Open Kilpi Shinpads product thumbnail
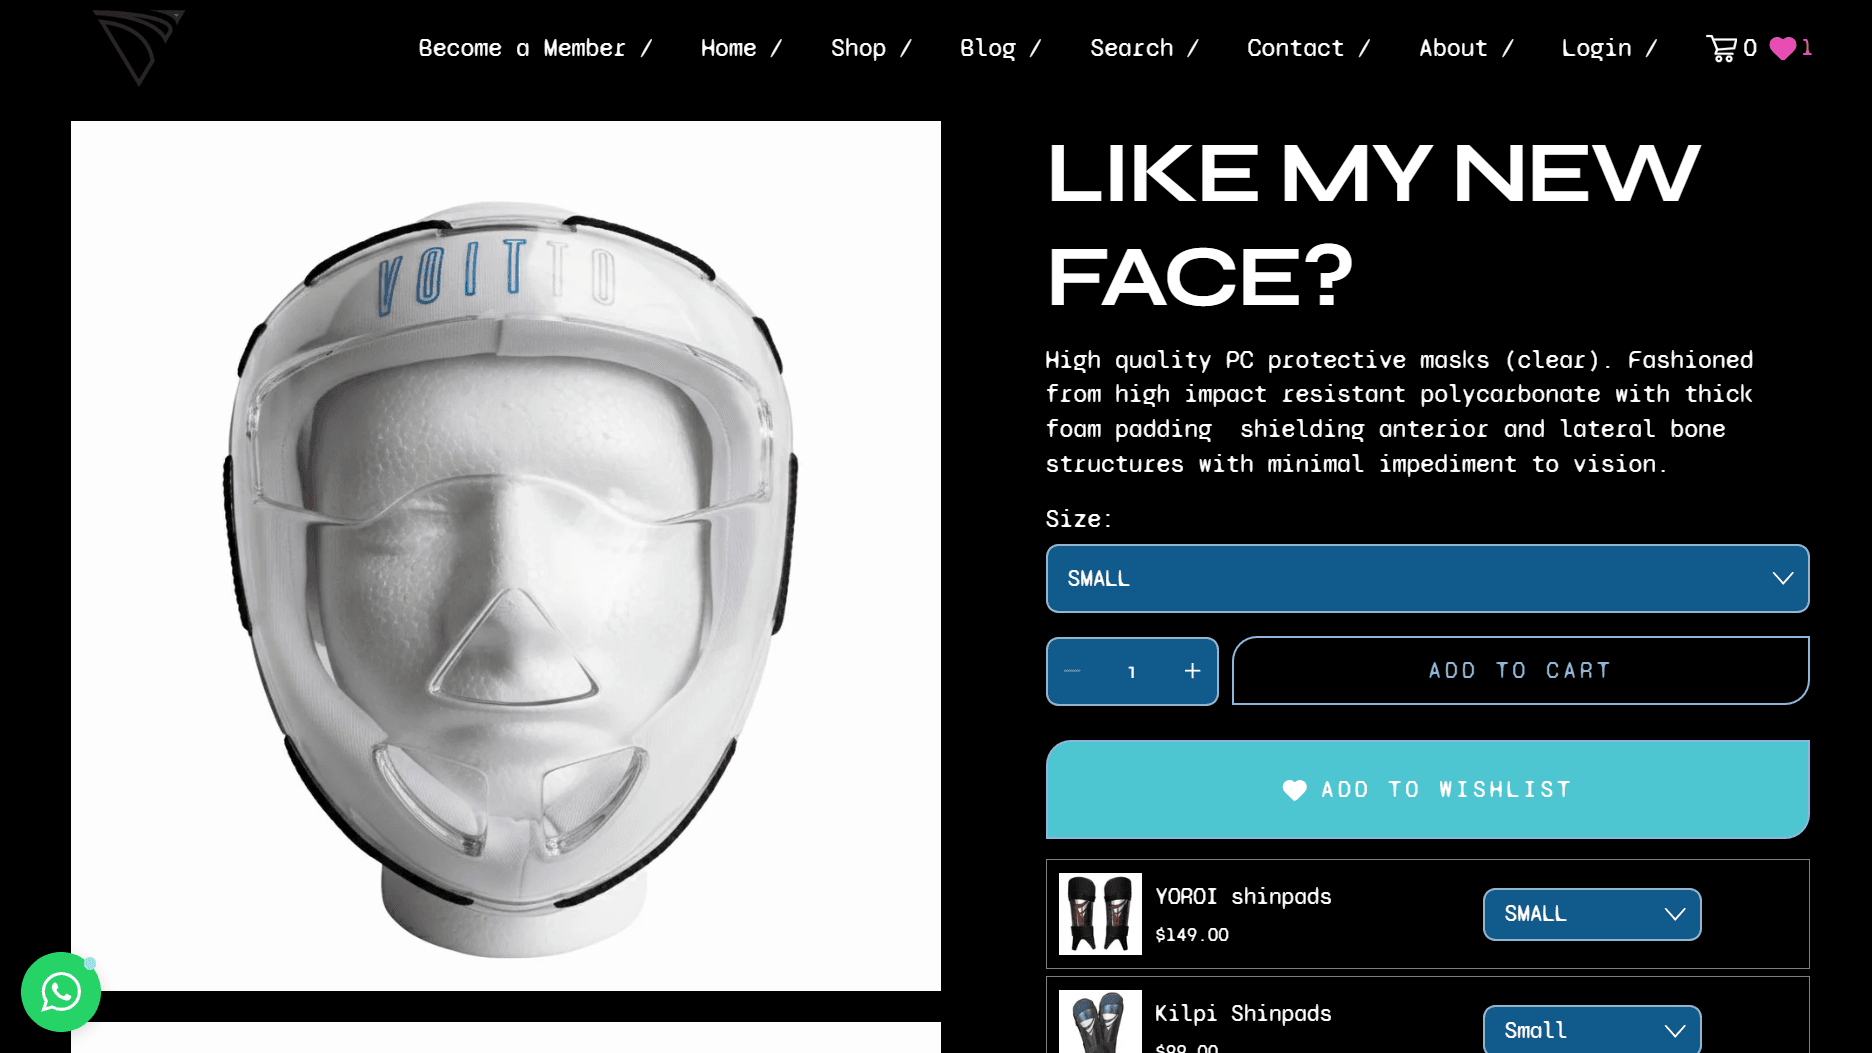Screen dimensions: 1872x1053 pyautogui.click(x=1100, y=1021)
